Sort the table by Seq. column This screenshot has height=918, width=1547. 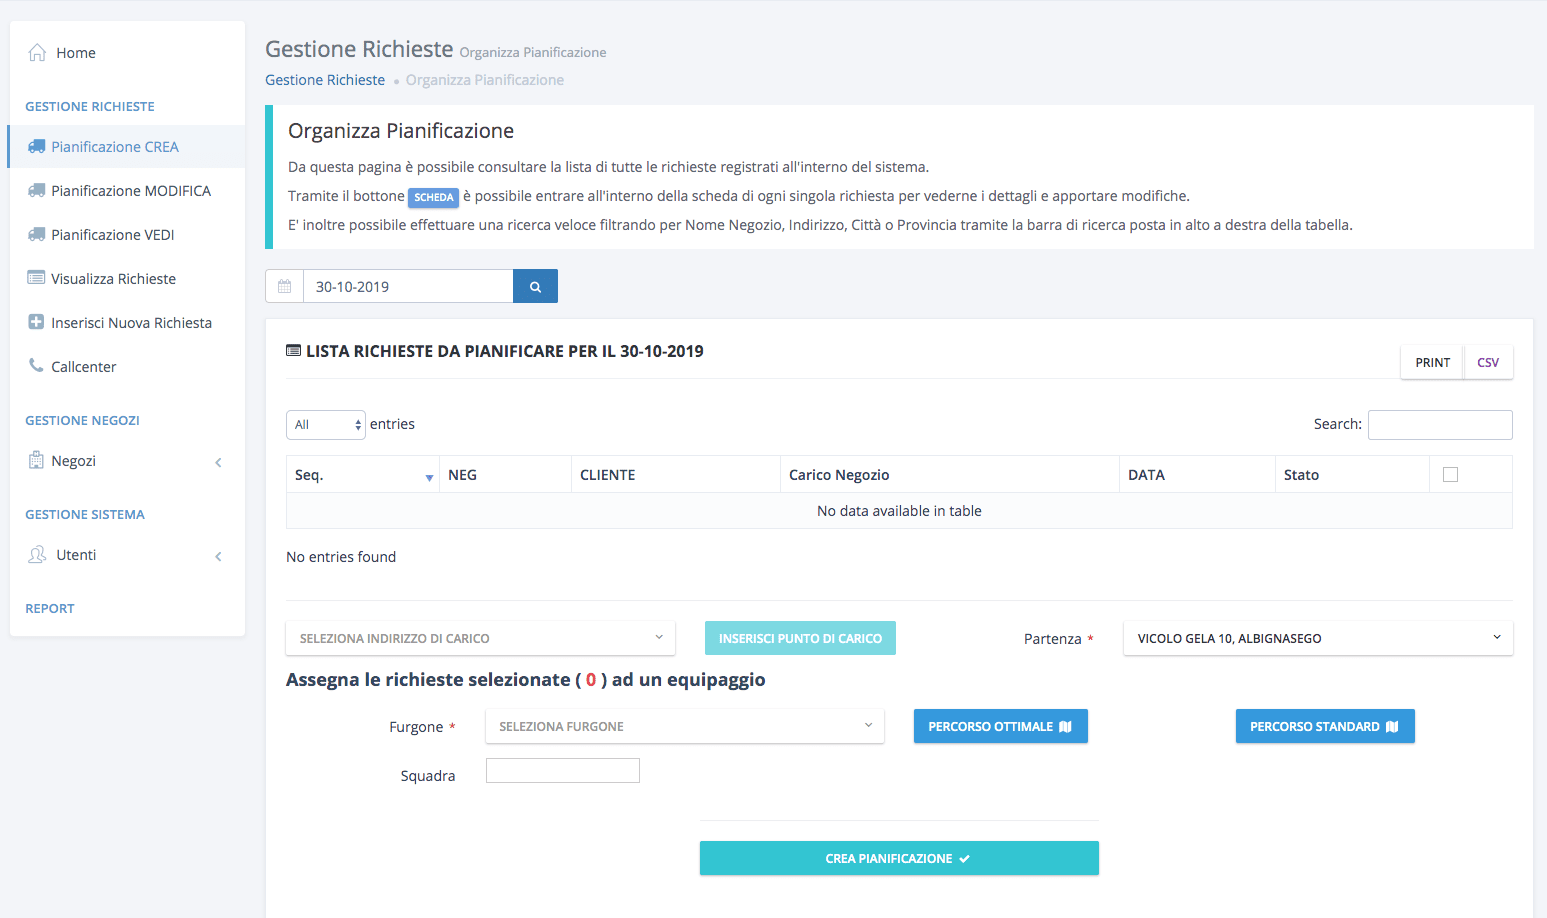[x=363, y=475]
